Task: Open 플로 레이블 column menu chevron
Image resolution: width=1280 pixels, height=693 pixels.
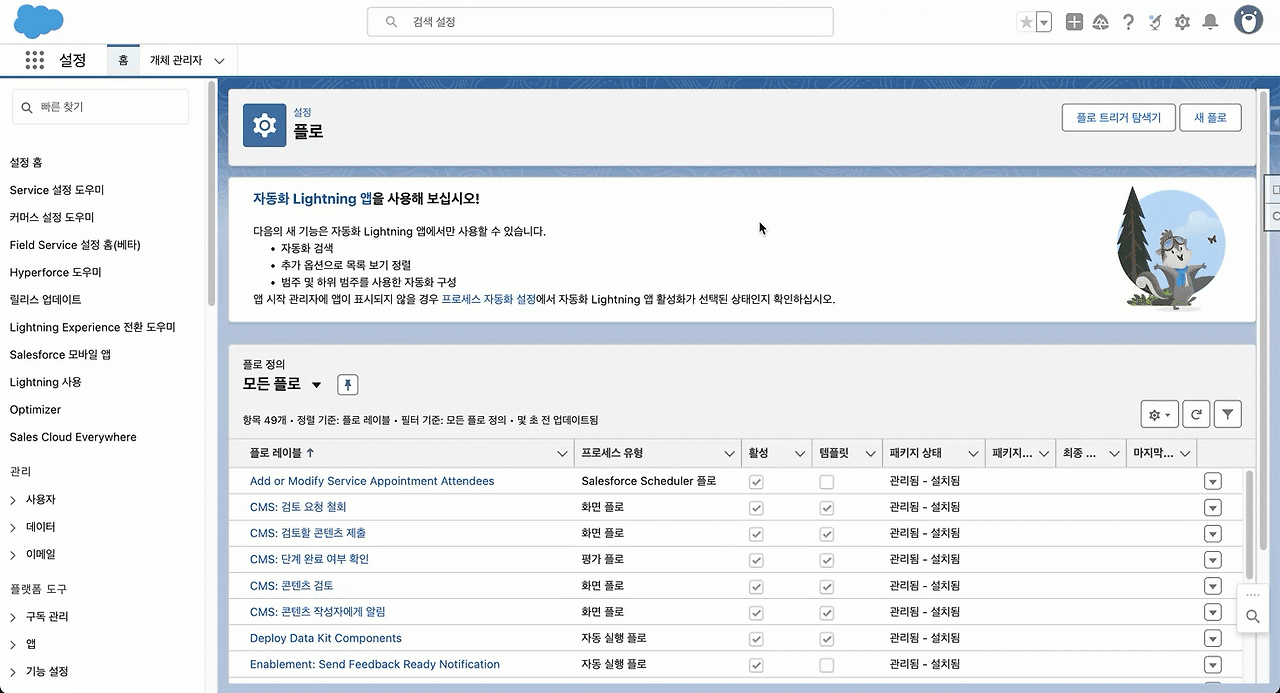Action: (562, 454)
